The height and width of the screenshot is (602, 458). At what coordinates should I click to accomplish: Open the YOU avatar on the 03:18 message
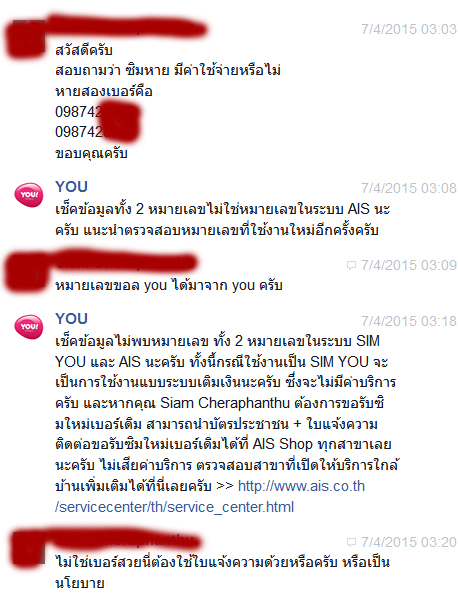(x=29, y=327)
